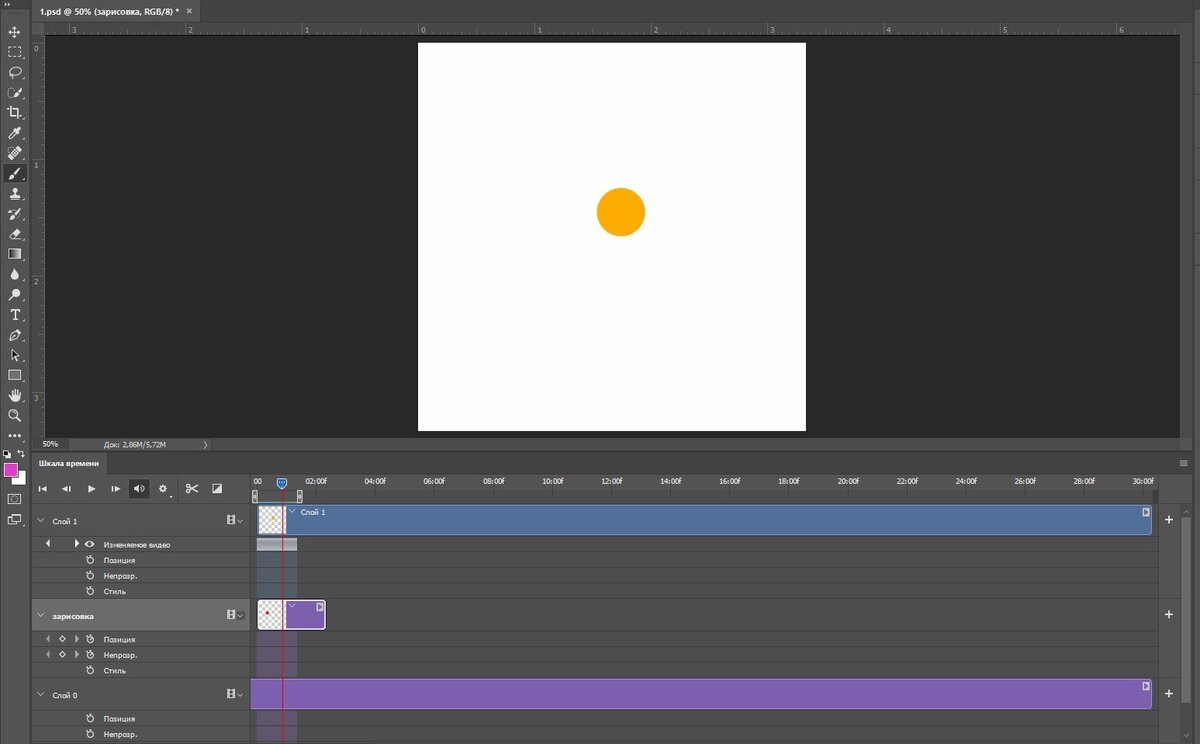Select the Eraser tool
This screenshot has width=1200, height=744.
[15, 233]
